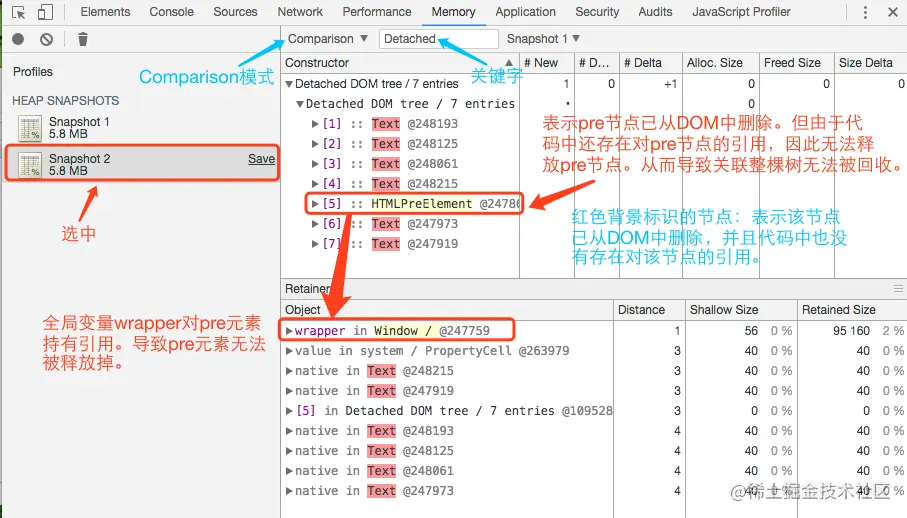Open the Retainers panel menu icon

pos(898,288)
